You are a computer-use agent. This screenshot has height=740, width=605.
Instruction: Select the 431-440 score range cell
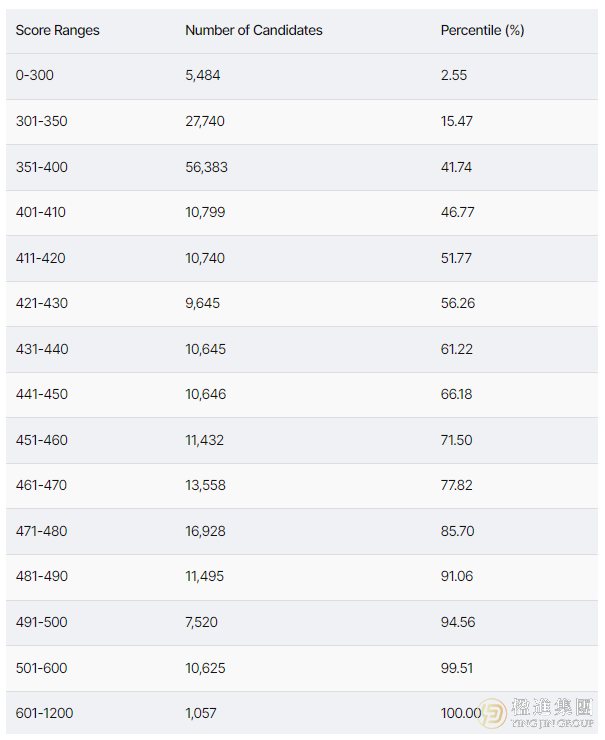42,349
